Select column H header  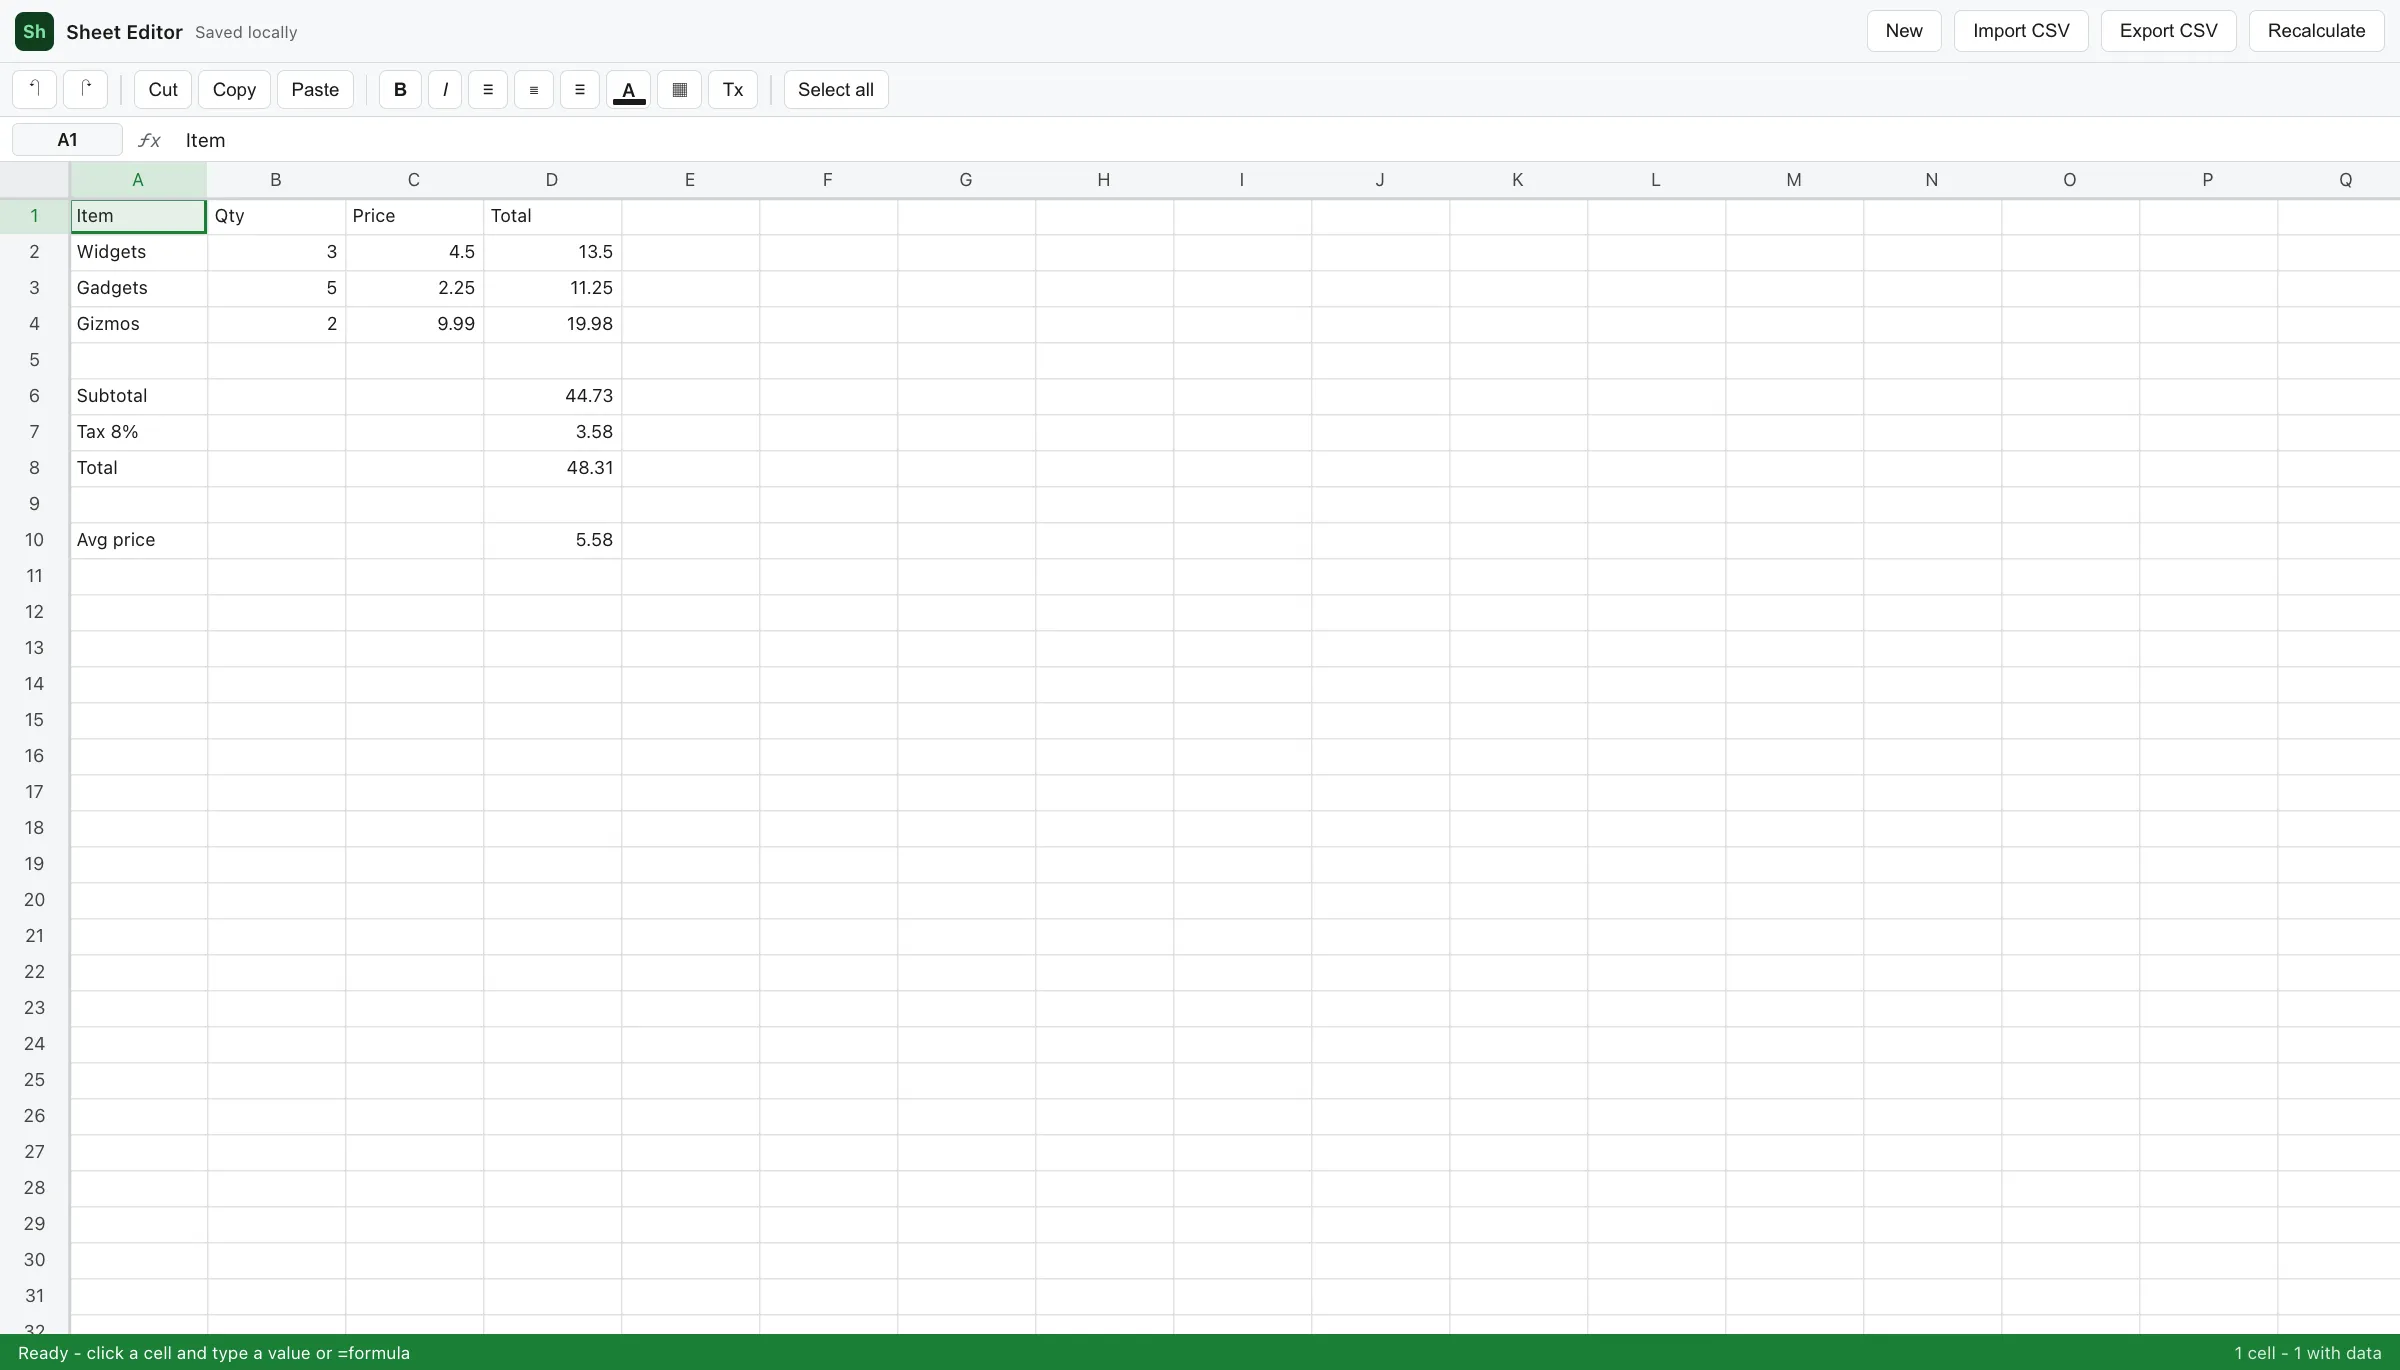[x=1104, y=180]
